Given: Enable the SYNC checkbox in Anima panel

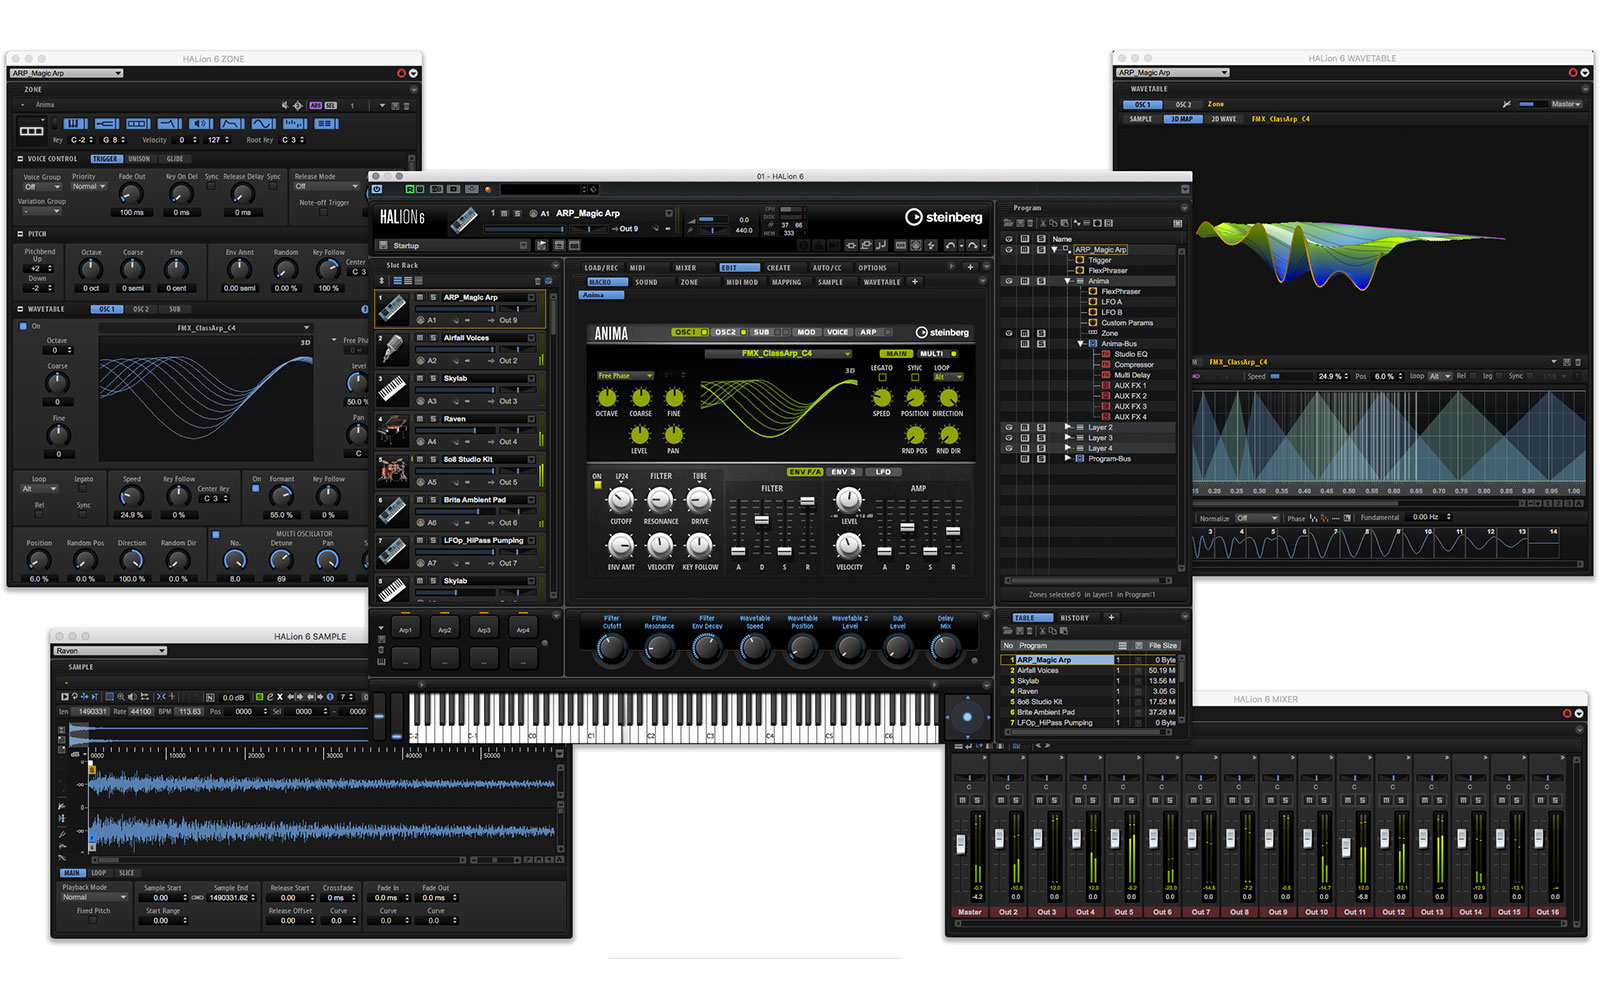Looking at the screenshot, I should pyautogui.click(x=915, y=377).
